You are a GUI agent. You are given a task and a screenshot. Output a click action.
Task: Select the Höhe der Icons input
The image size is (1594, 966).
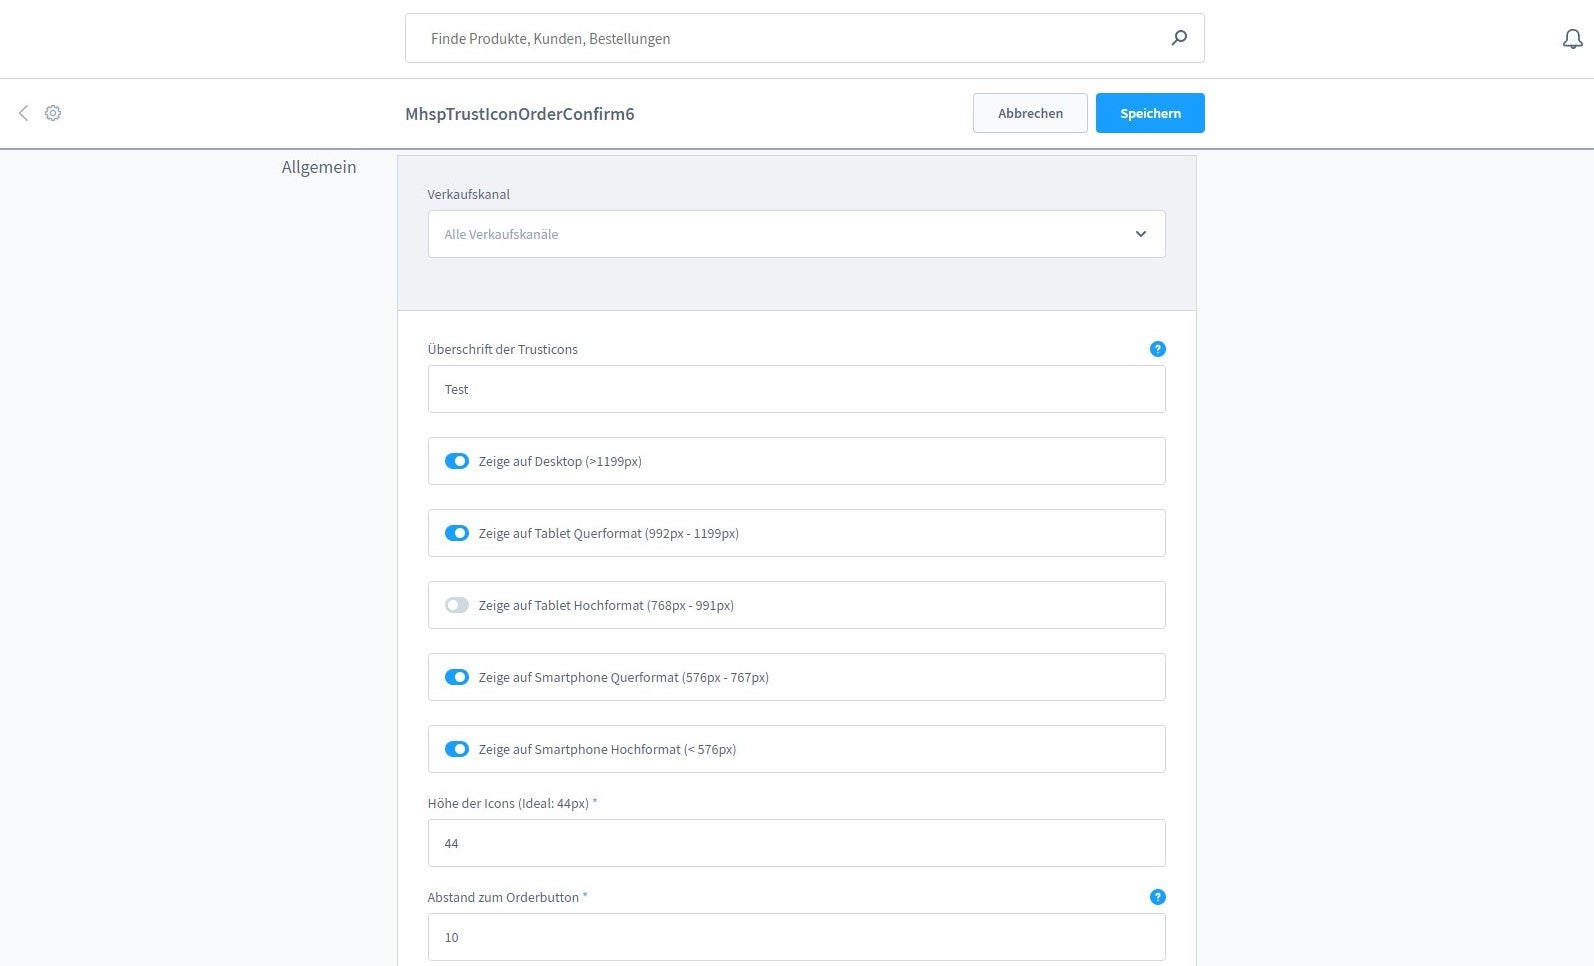pos(796,843)
